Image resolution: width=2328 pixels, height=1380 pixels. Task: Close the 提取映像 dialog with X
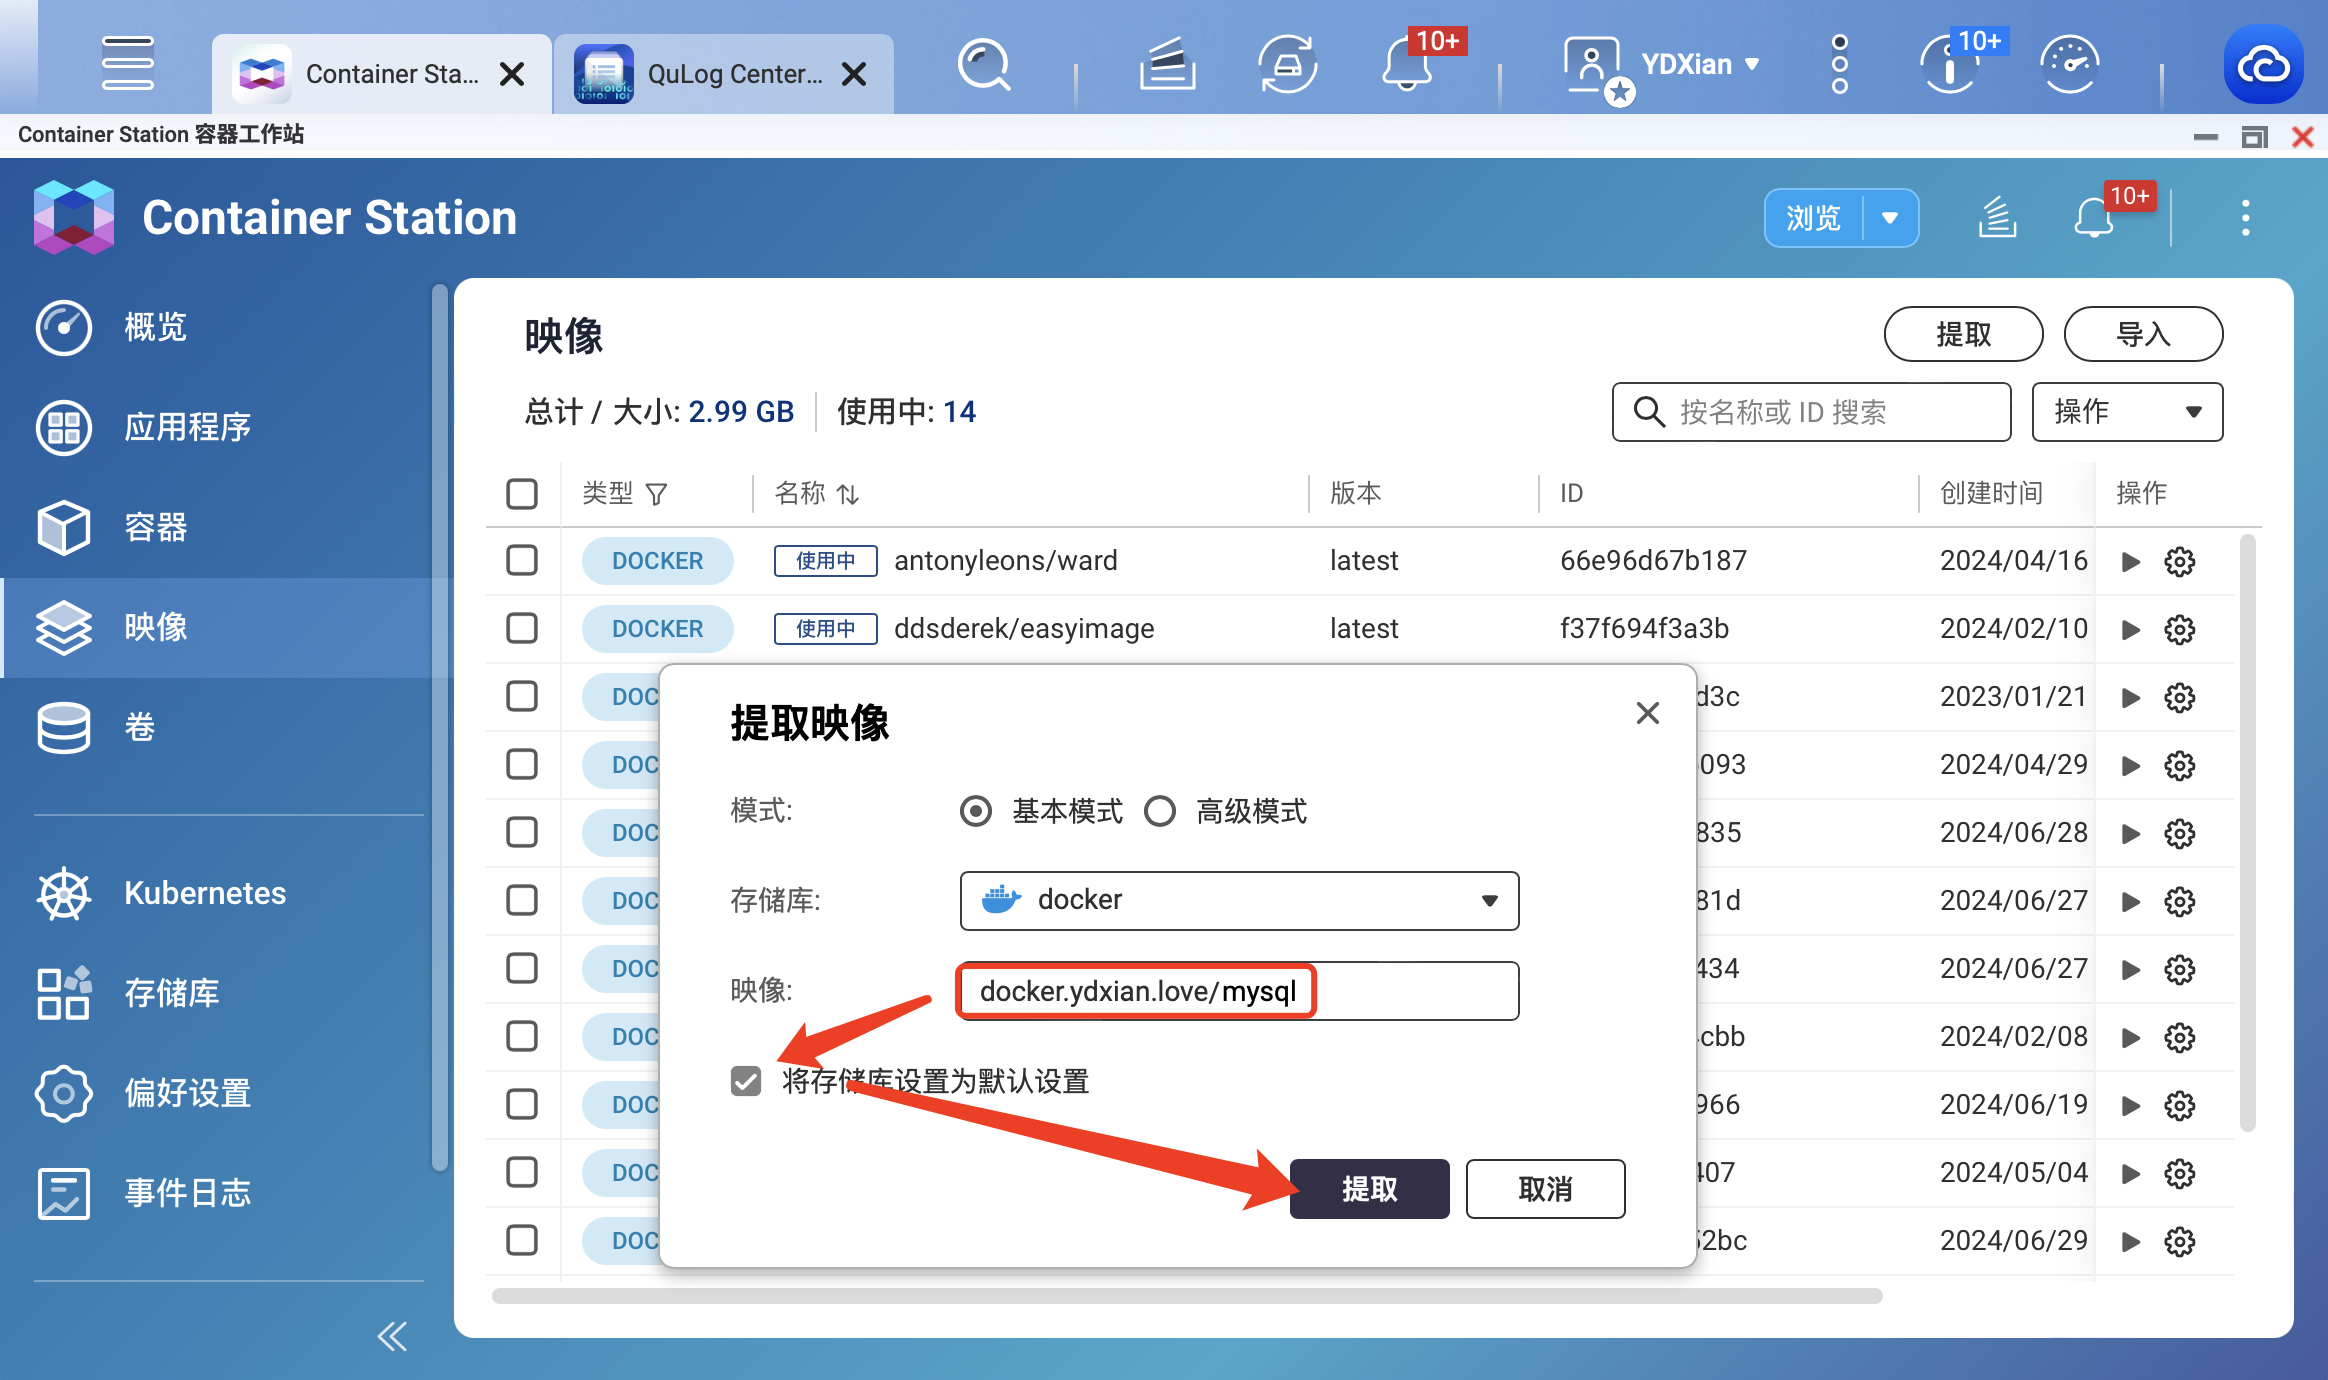tap(1647, 713)
